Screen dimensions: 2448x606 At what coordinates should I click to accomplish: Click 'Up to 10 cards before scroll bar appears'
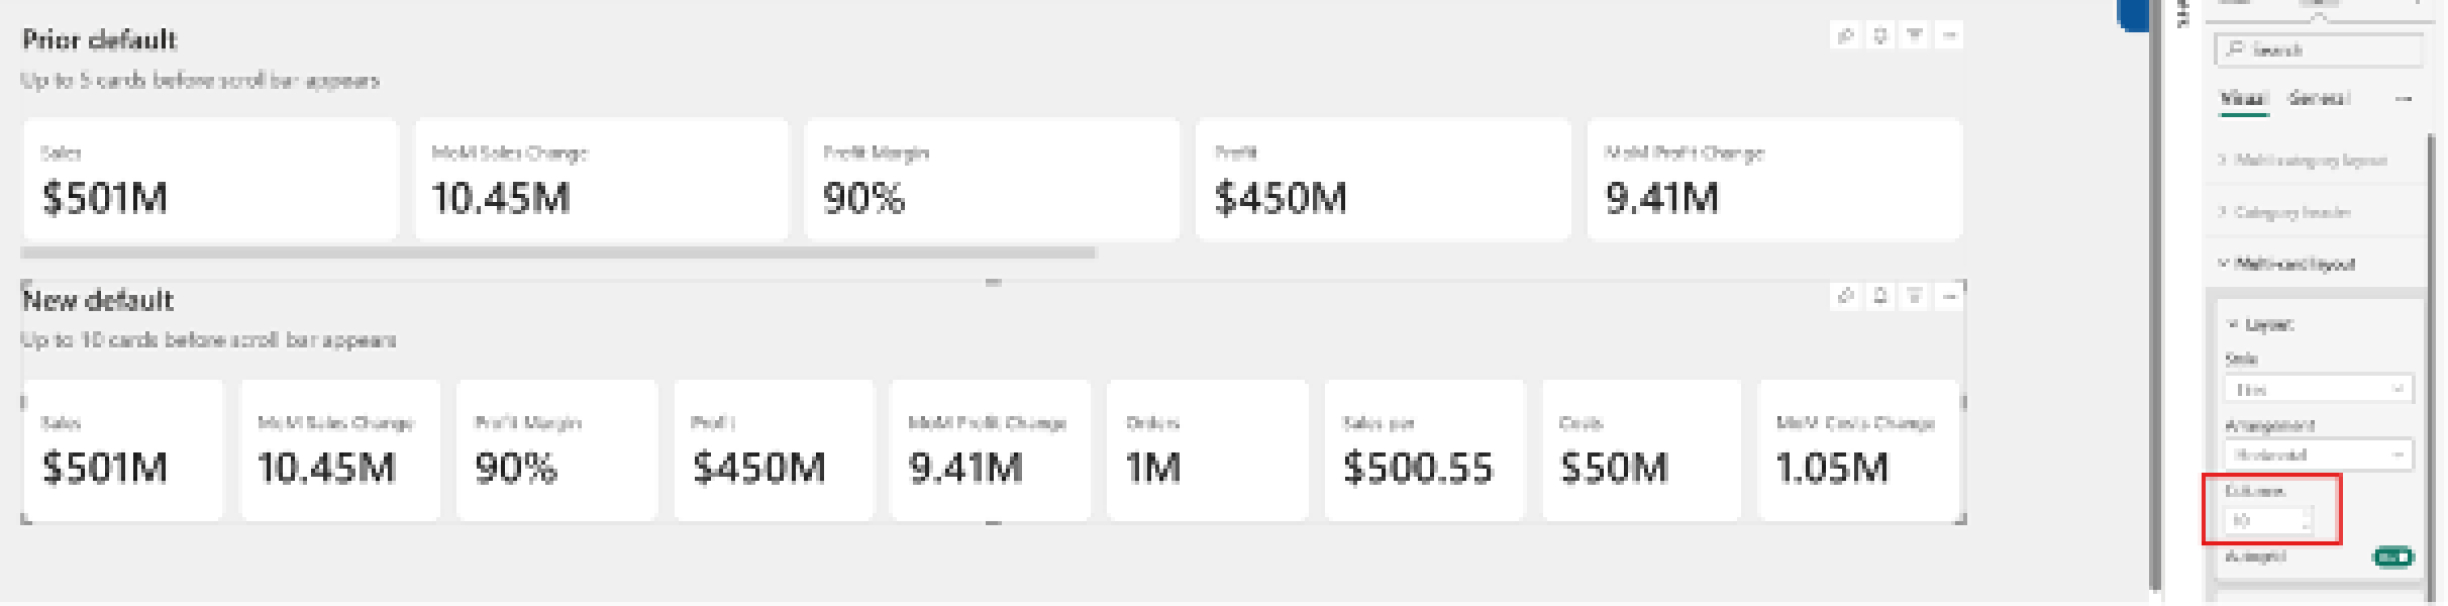click(x=209, y=340)
